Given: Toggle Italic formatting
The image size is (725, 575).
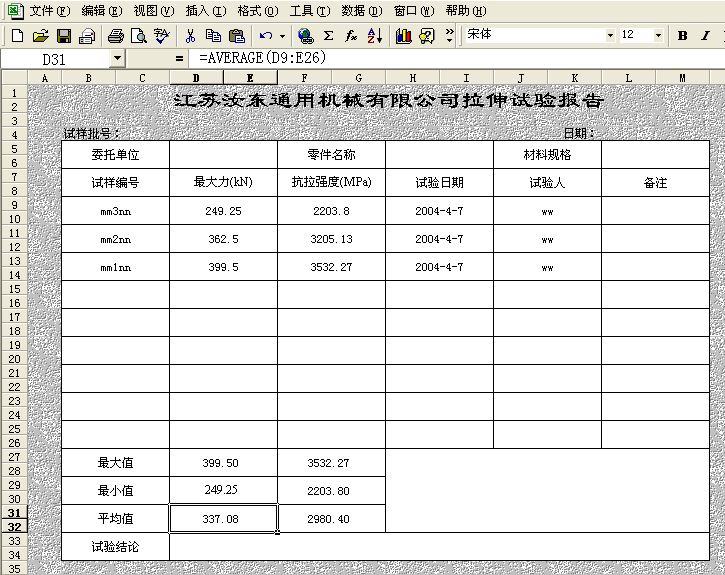Looking at the screenshot, I should click(705, 36).
